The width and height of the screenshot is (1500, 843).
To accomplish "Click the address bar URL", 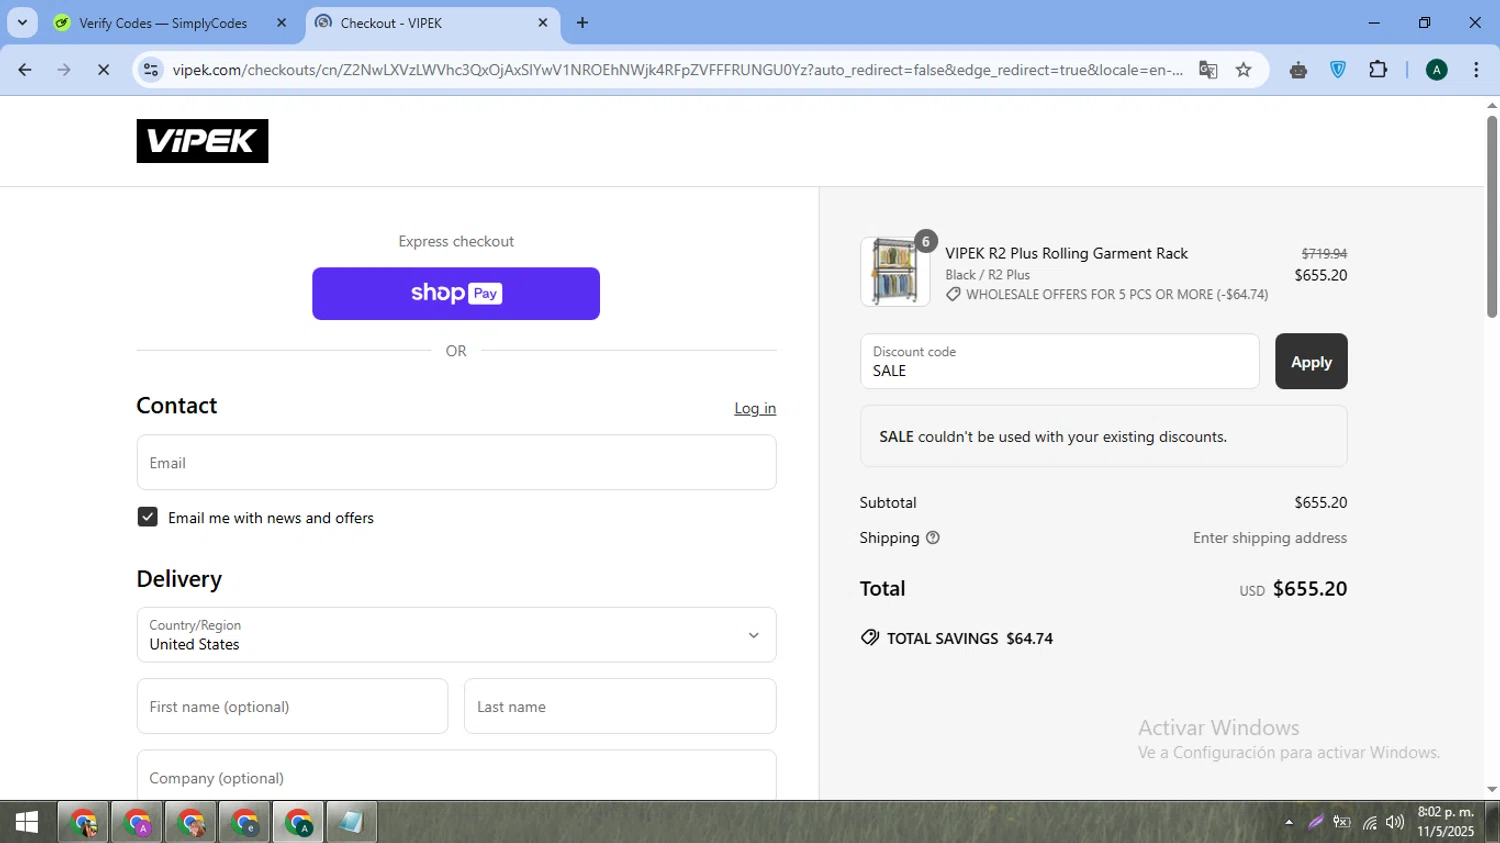I will 677,70.
